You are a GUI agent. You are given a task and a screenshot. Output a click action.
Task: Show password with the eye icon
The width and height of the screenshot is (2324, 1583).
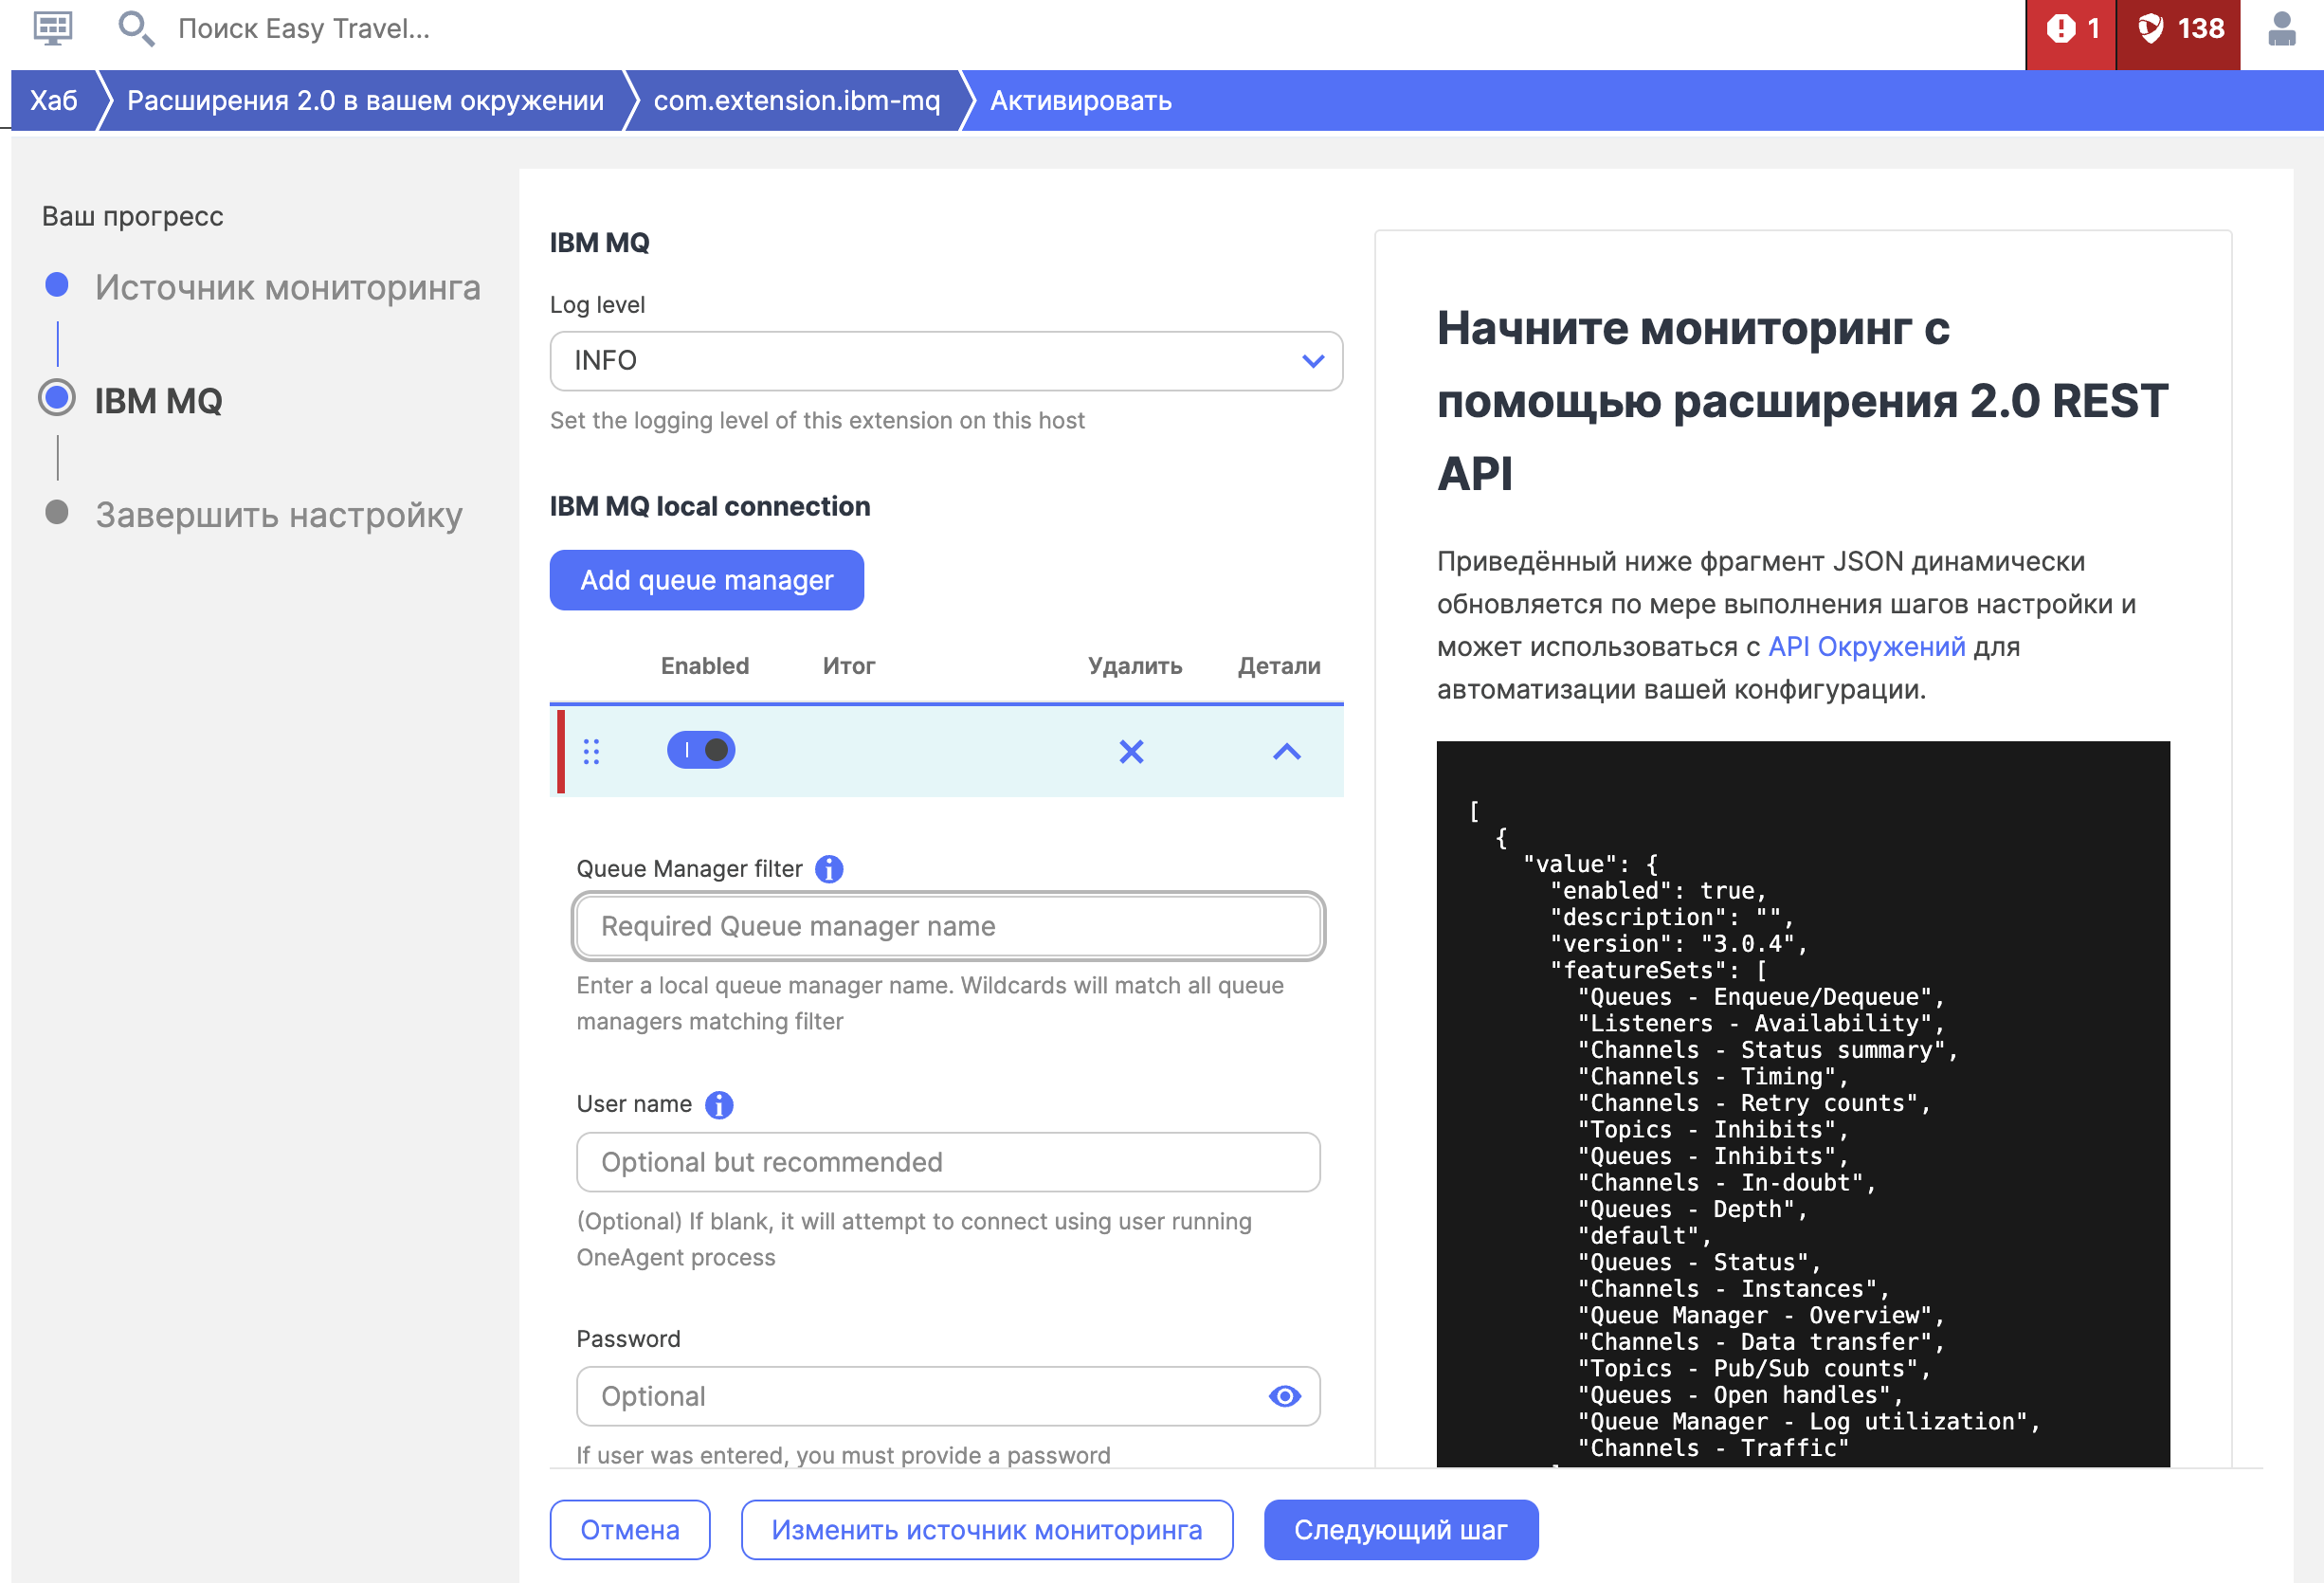click(x=1284, y=1396)
